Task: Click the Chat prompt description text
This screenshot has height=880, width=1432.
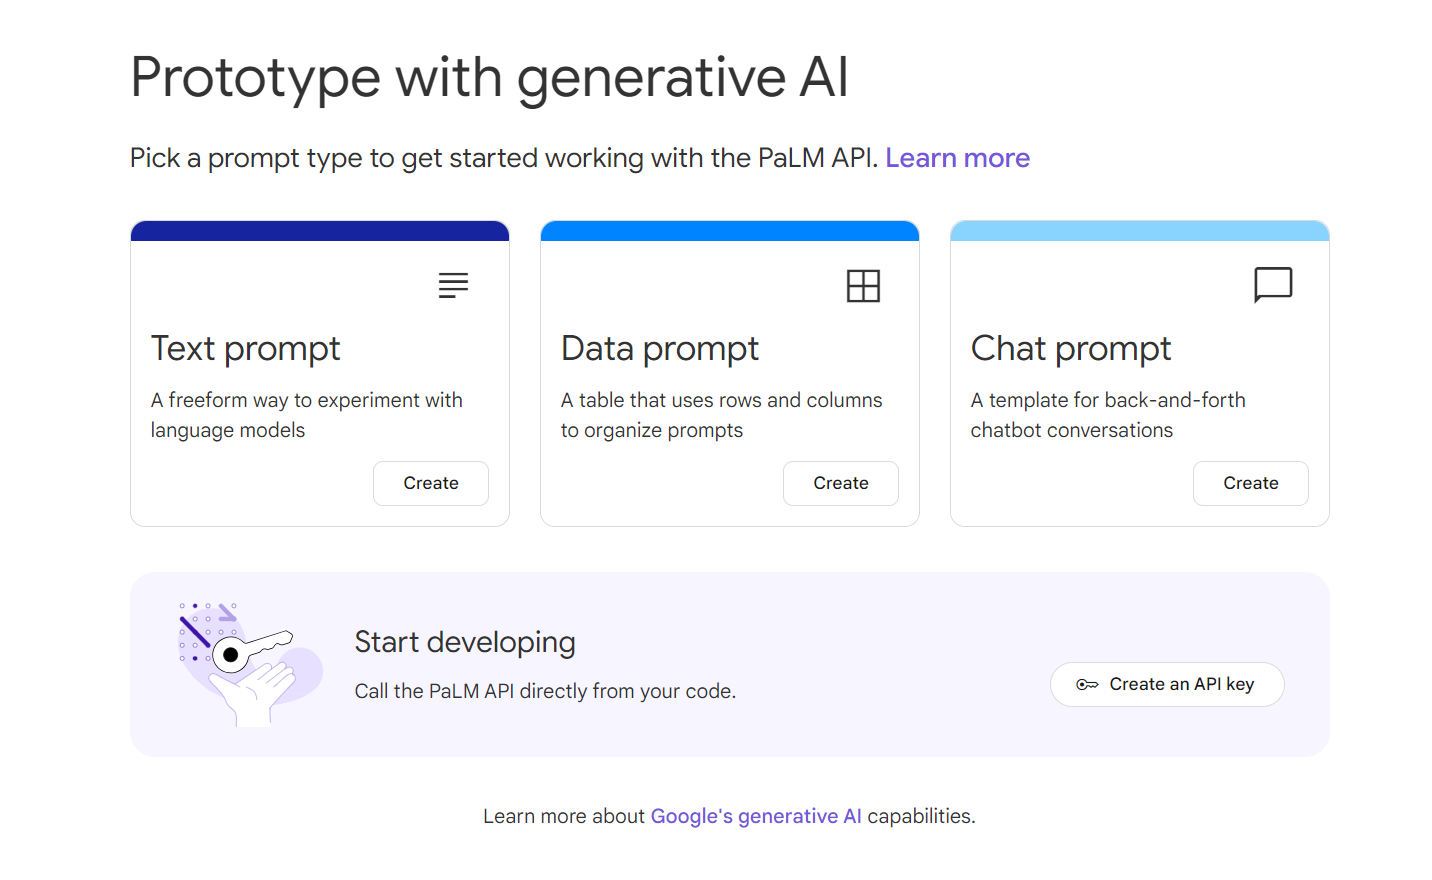Action: click(1108, 415)
